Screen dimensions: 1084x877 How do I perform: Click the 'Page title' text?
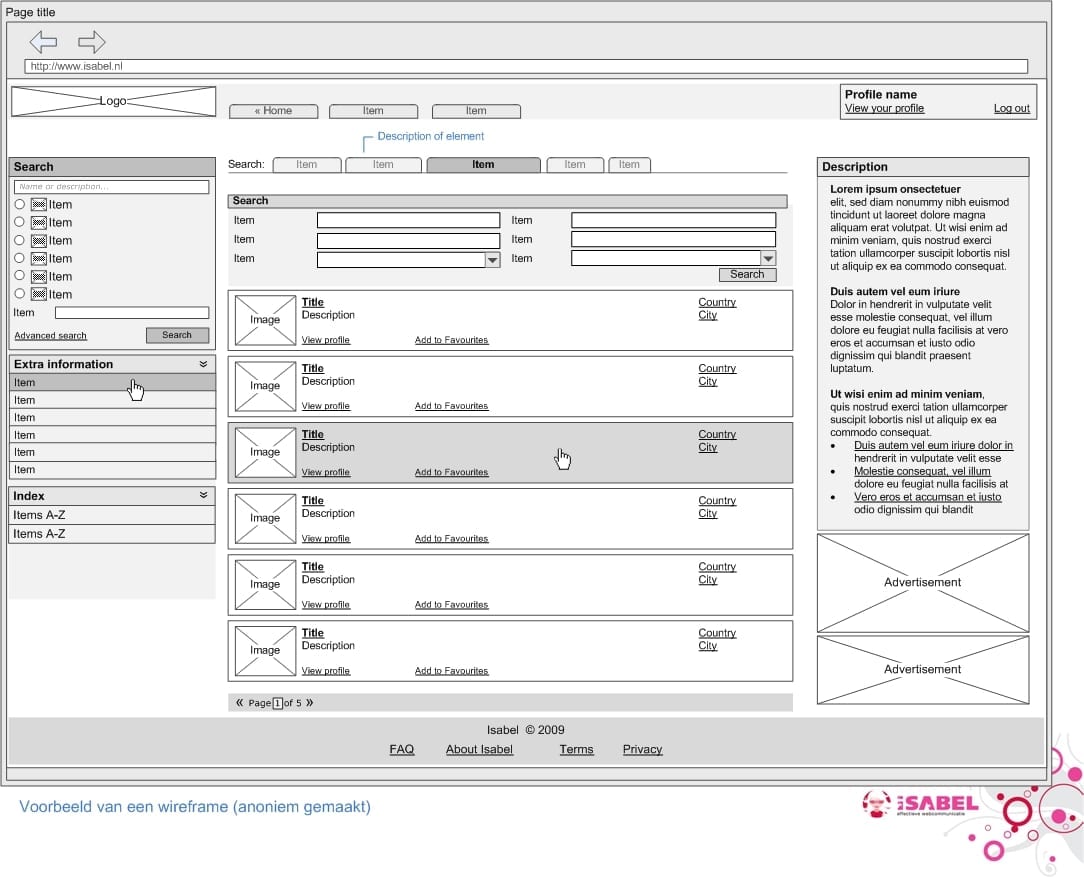[30, 12]
